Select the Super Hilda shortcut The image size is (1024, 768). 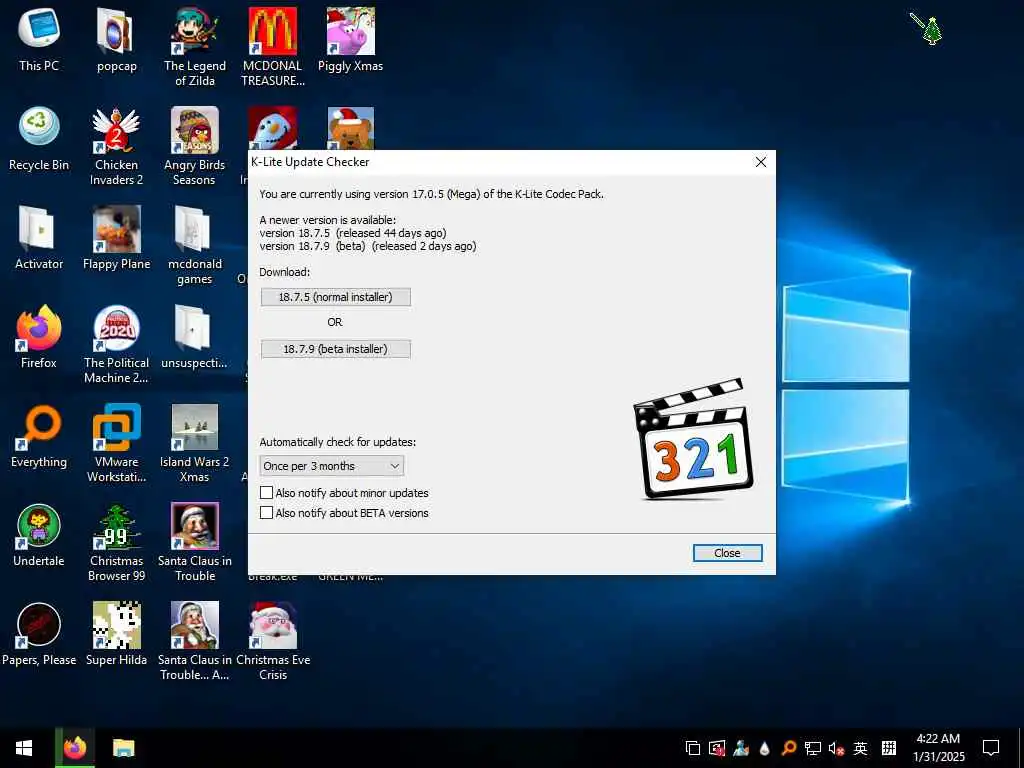pyautogui.click(x=116, y=634)
